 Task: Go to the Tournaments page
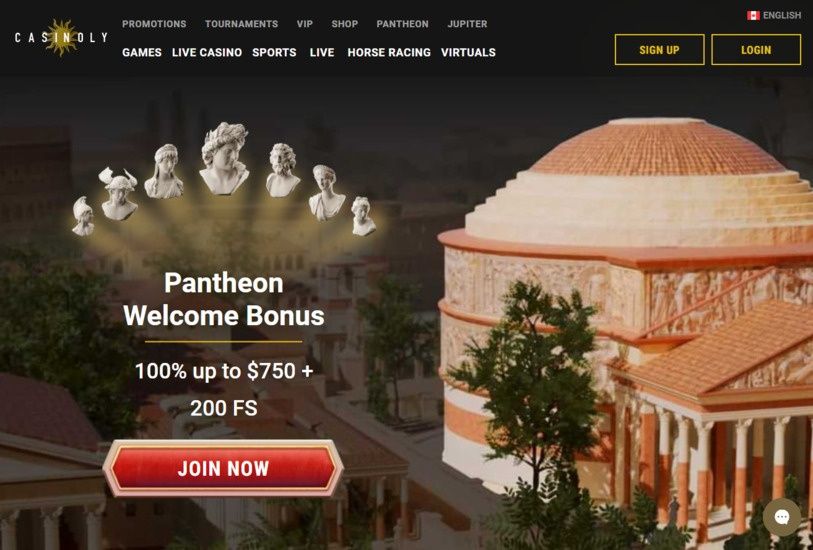click(x=241, y=24)
